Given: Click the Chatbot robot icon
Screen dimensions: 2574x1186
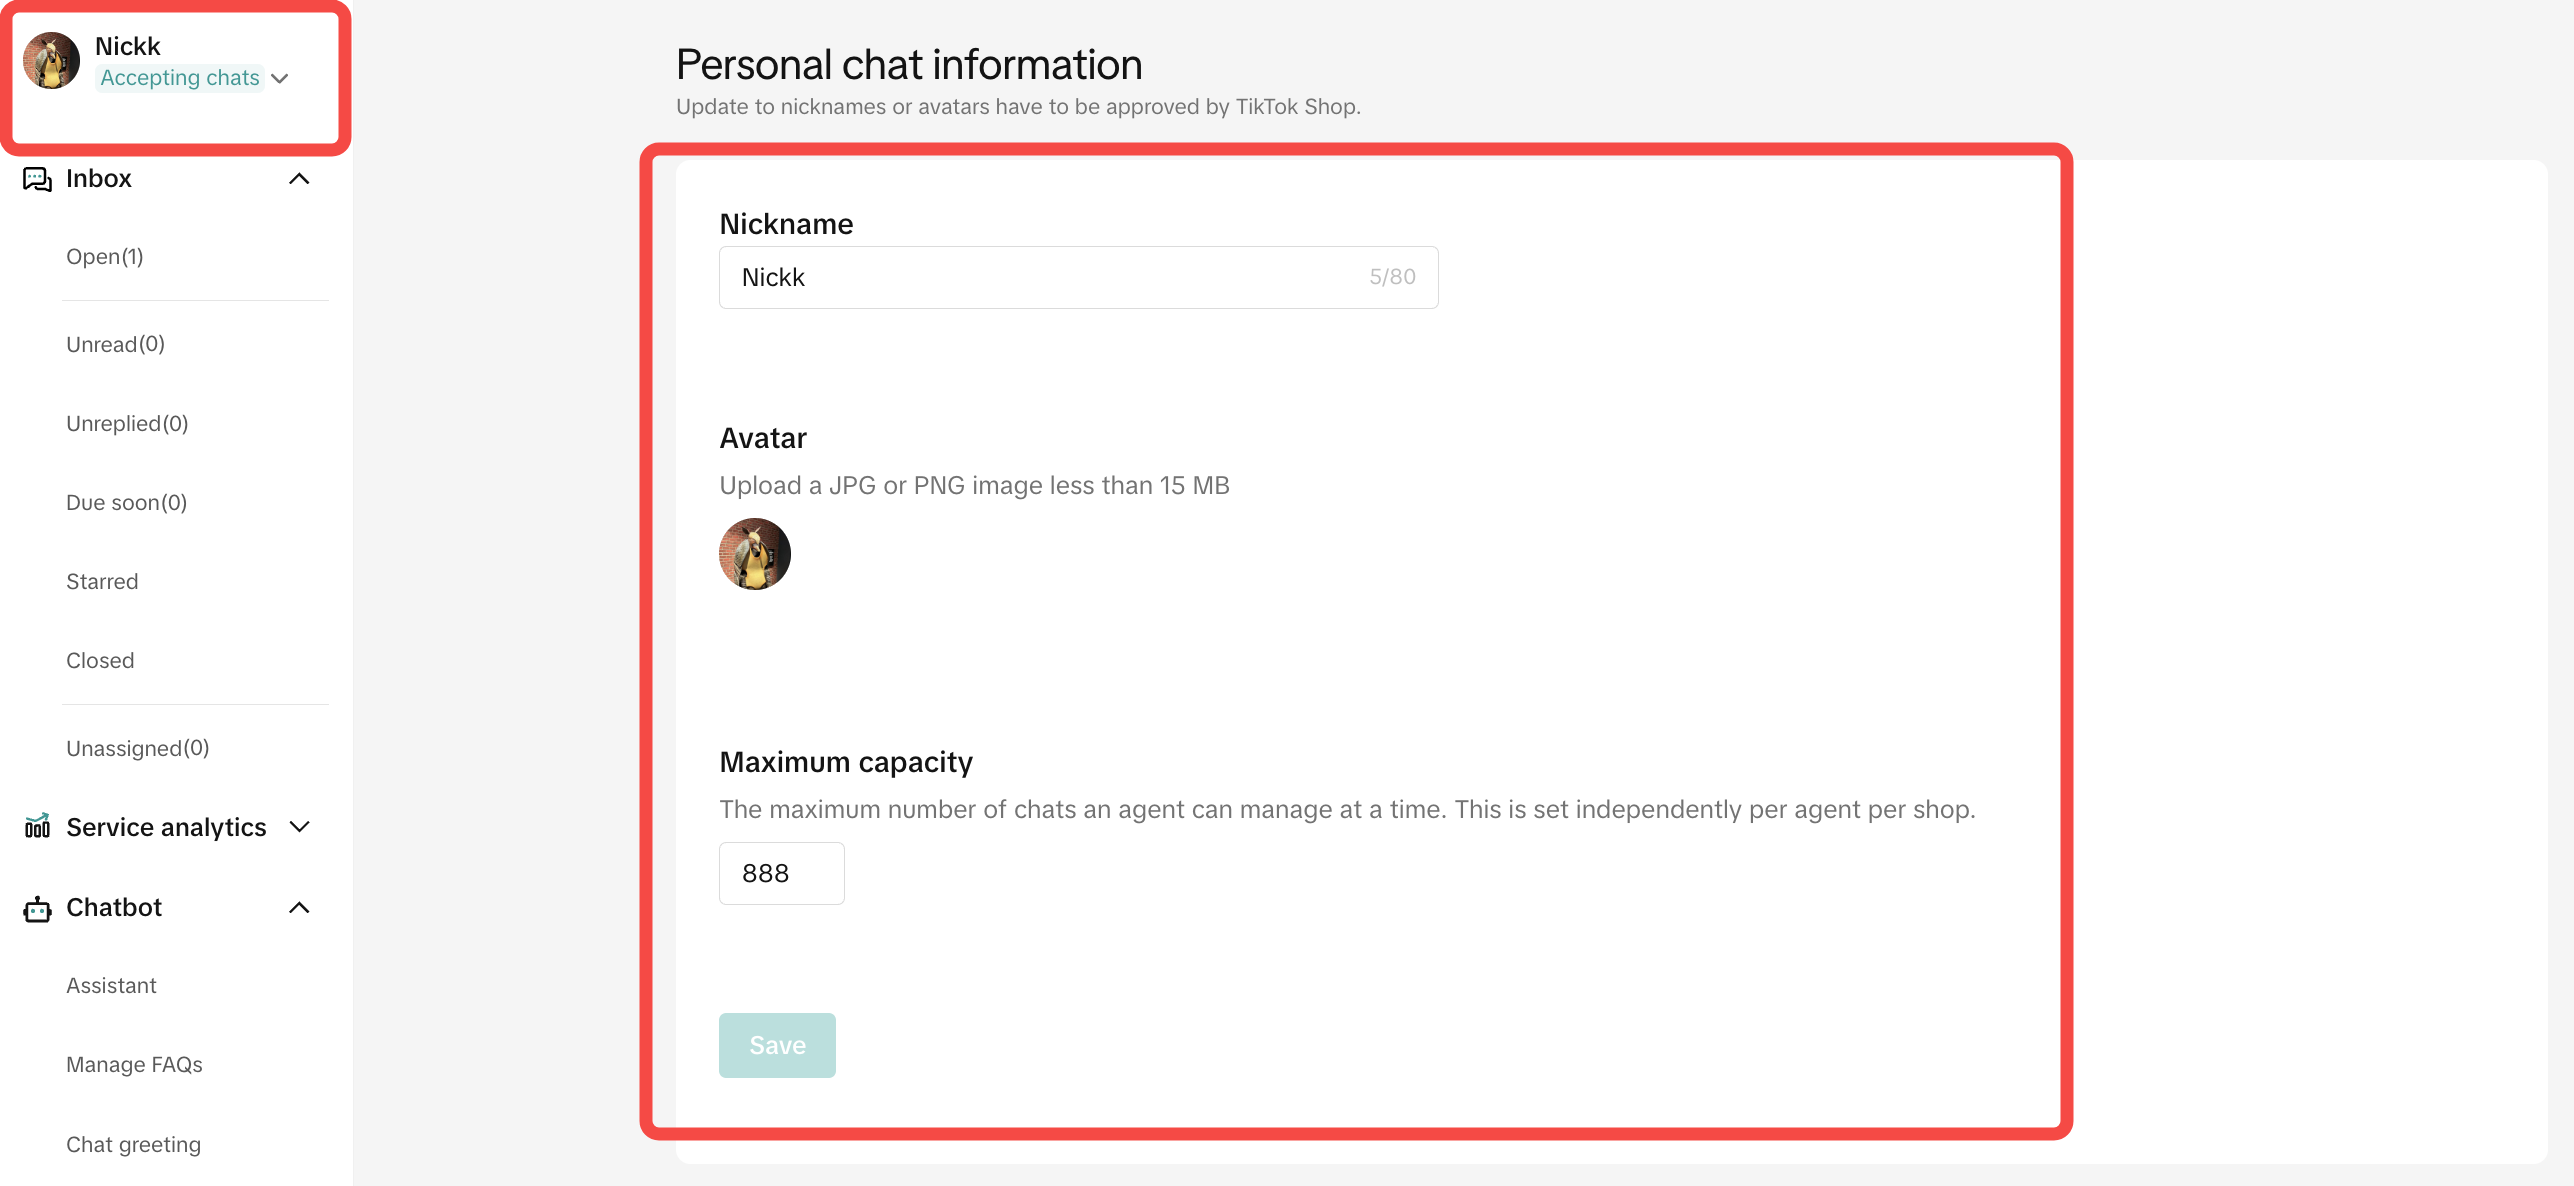Looking at the screenshot, I should 37,908.
